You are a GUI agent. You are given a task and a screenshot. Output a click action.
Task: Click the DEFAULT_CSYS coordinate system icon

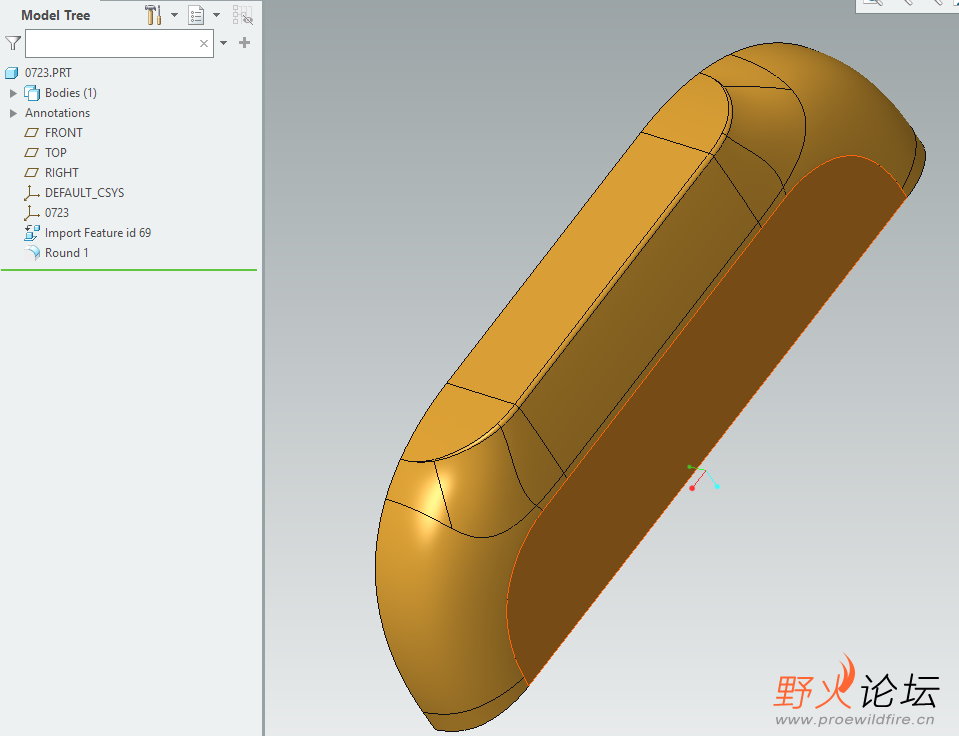[31, 193]
